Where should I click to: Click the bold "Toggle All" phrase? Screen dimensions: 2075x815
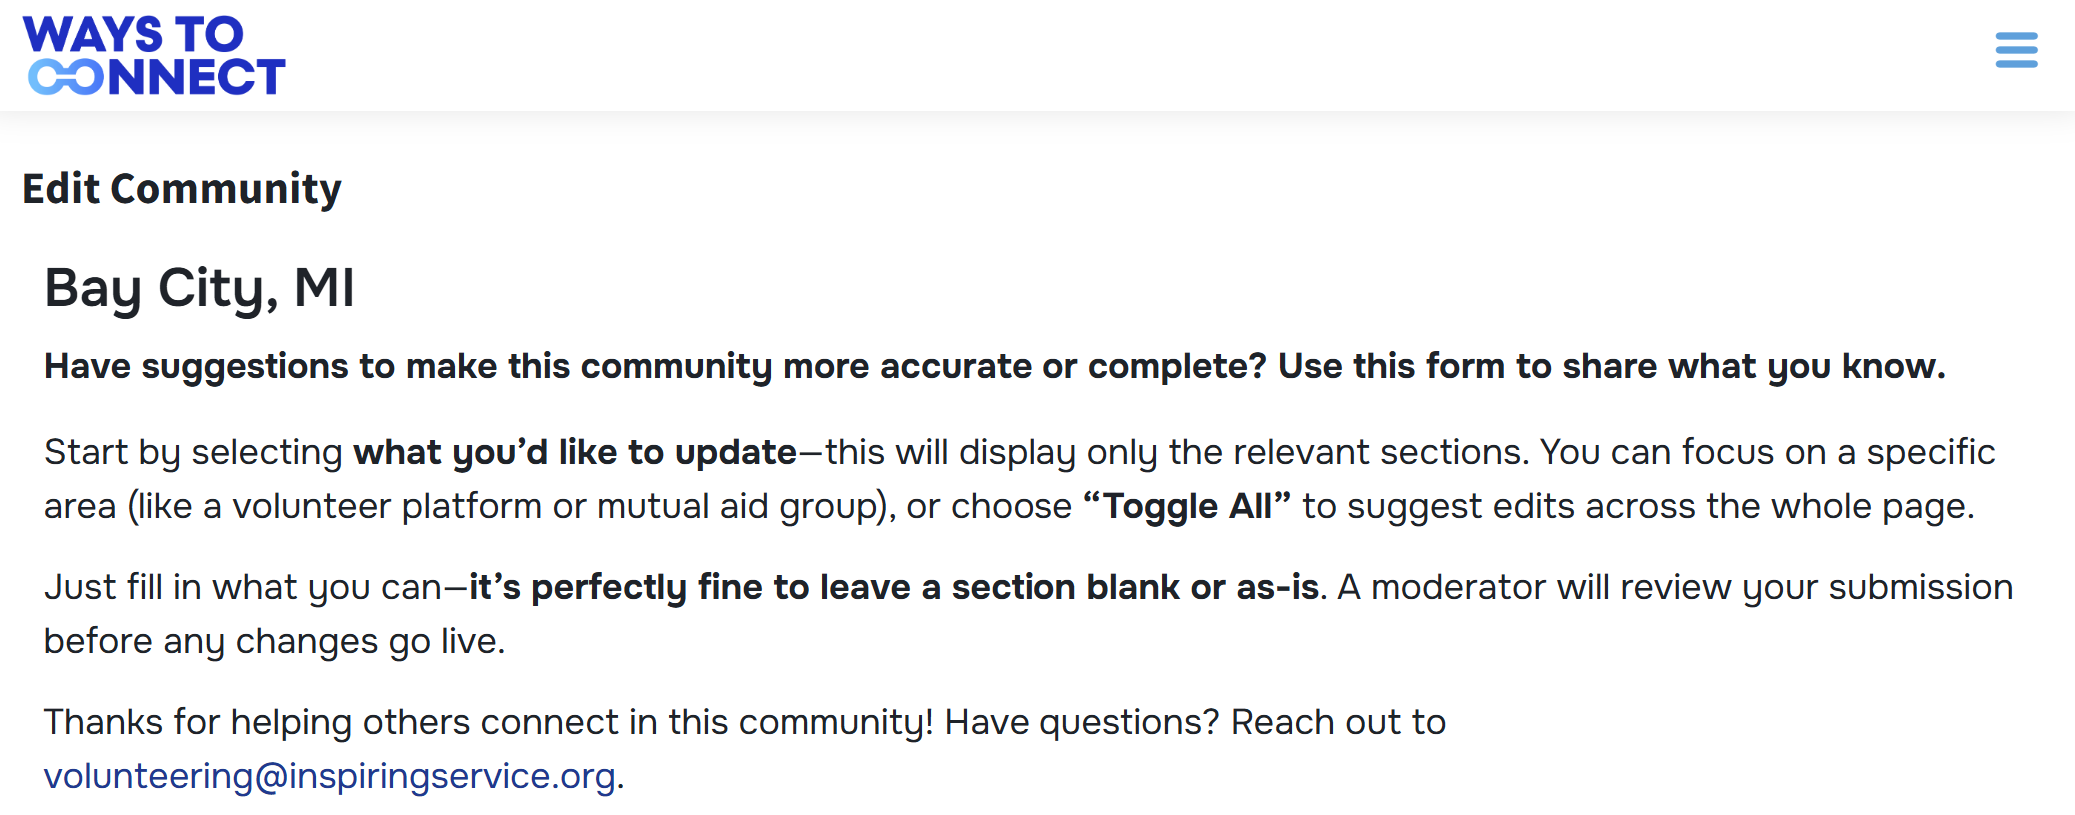pos(1187,507)
